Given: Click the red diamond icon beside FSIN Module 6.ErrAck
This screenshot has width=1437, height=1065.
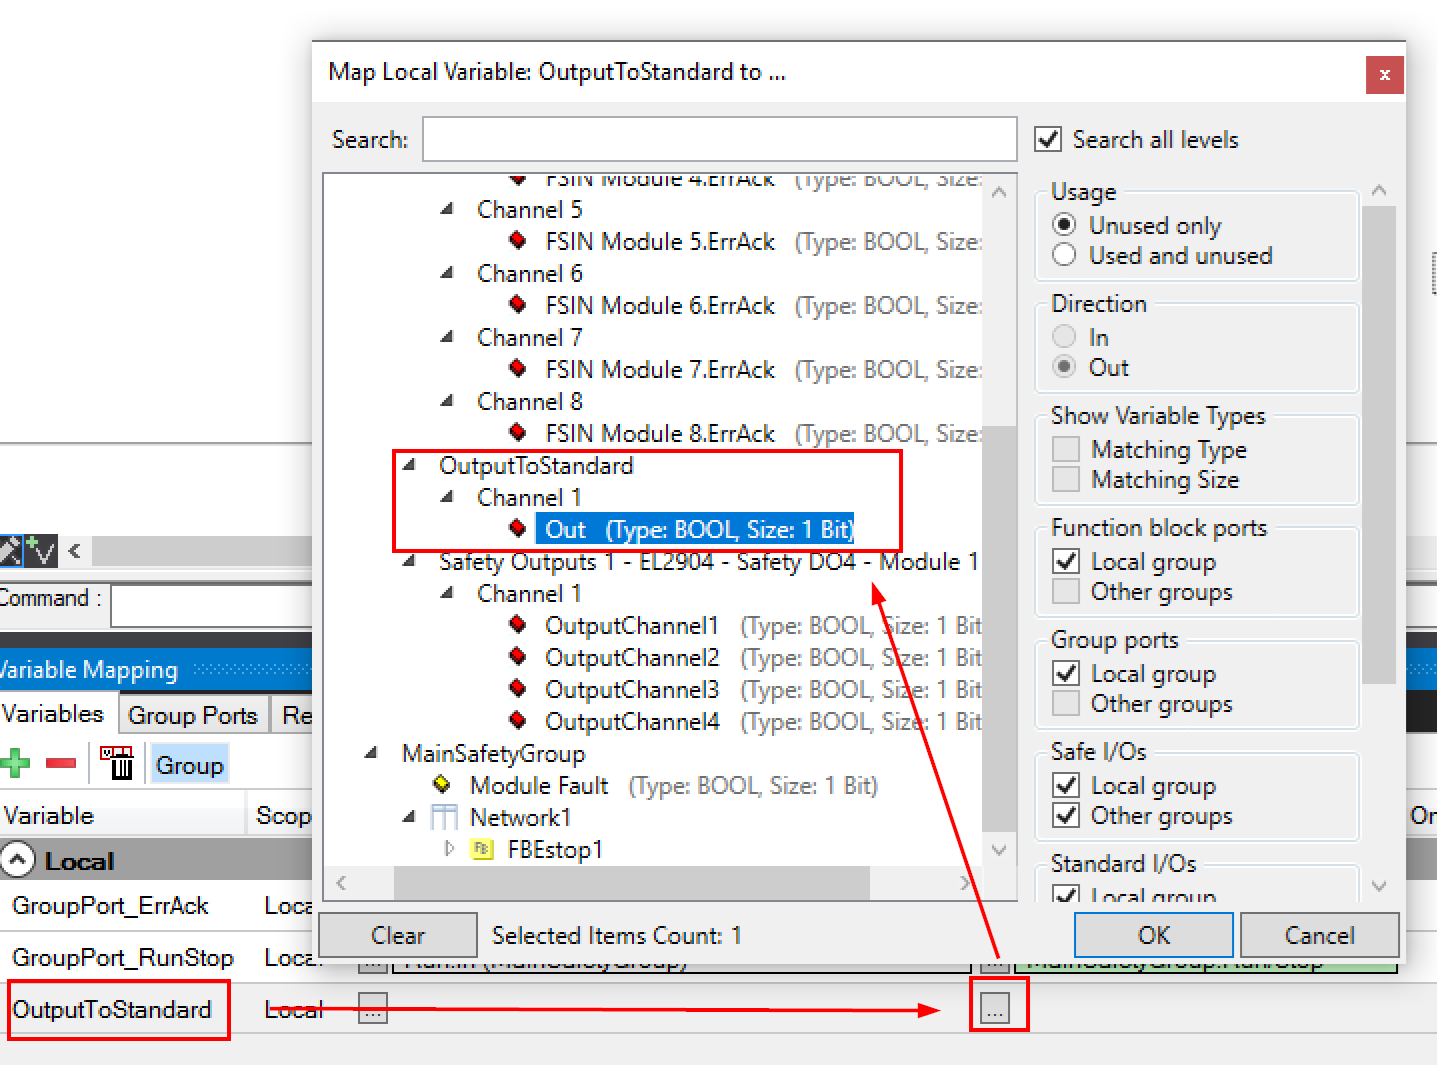Looking at the screenshot, I should tap(518, 305).
